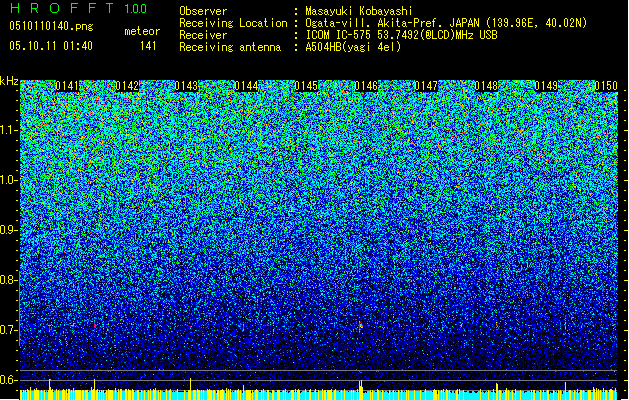Click the 0149 time marker
The image size is (629, 400).
(546, 86)
